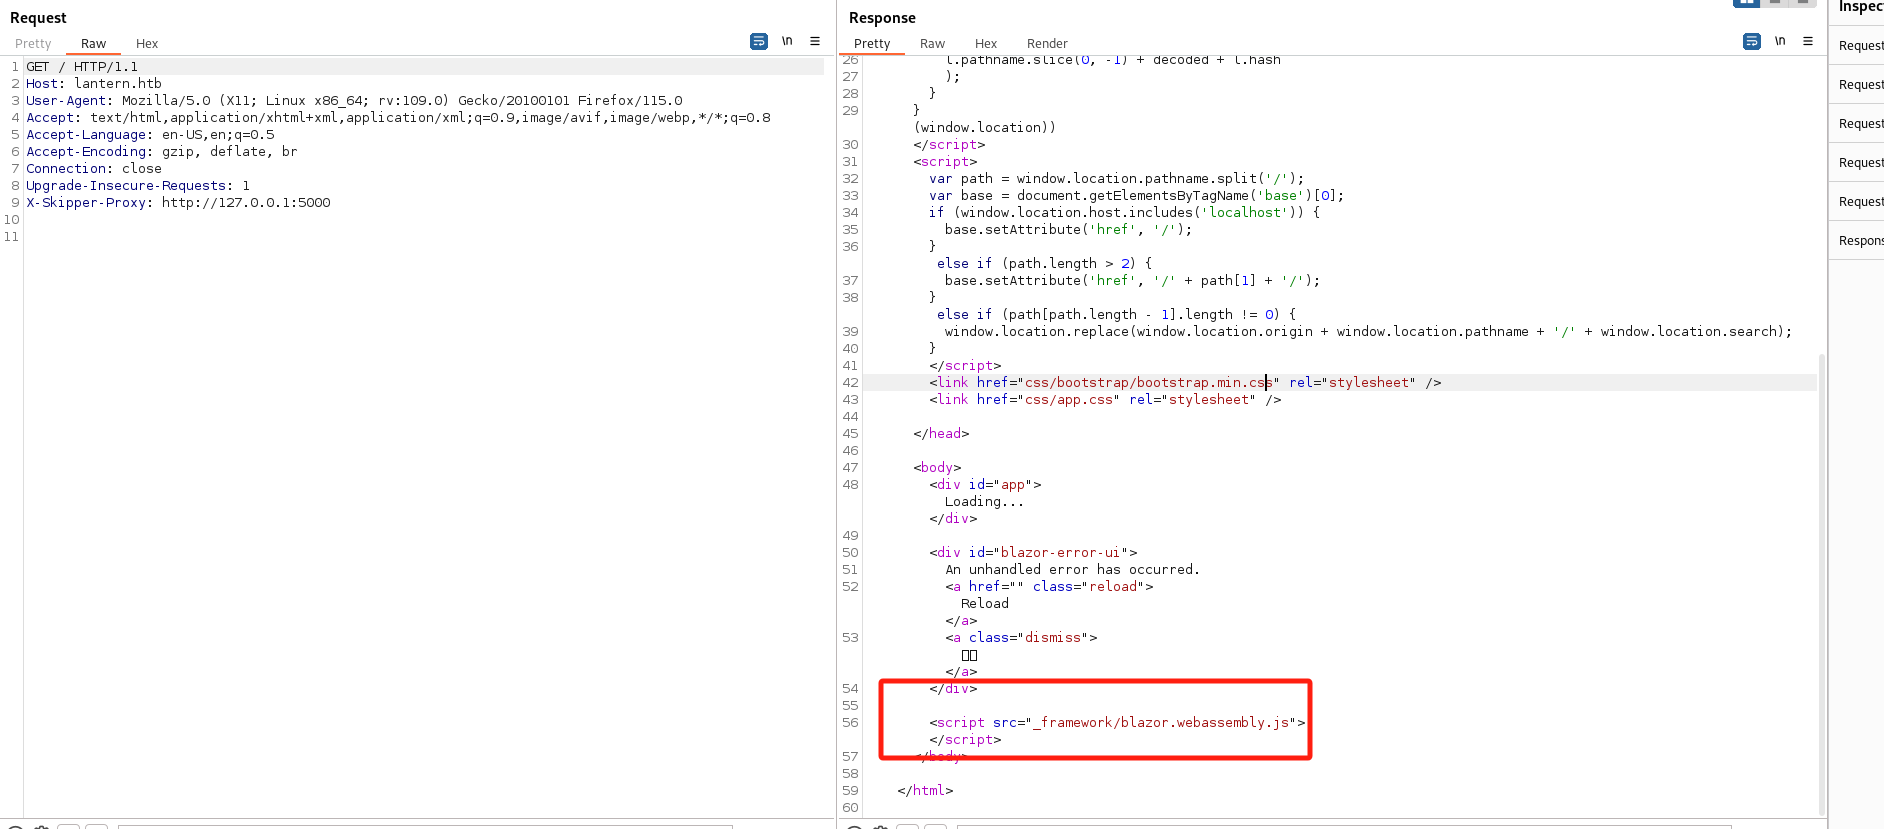1884x829 pixels.
Task: Click the <body> tag line
Action: (x=937, y=468)
